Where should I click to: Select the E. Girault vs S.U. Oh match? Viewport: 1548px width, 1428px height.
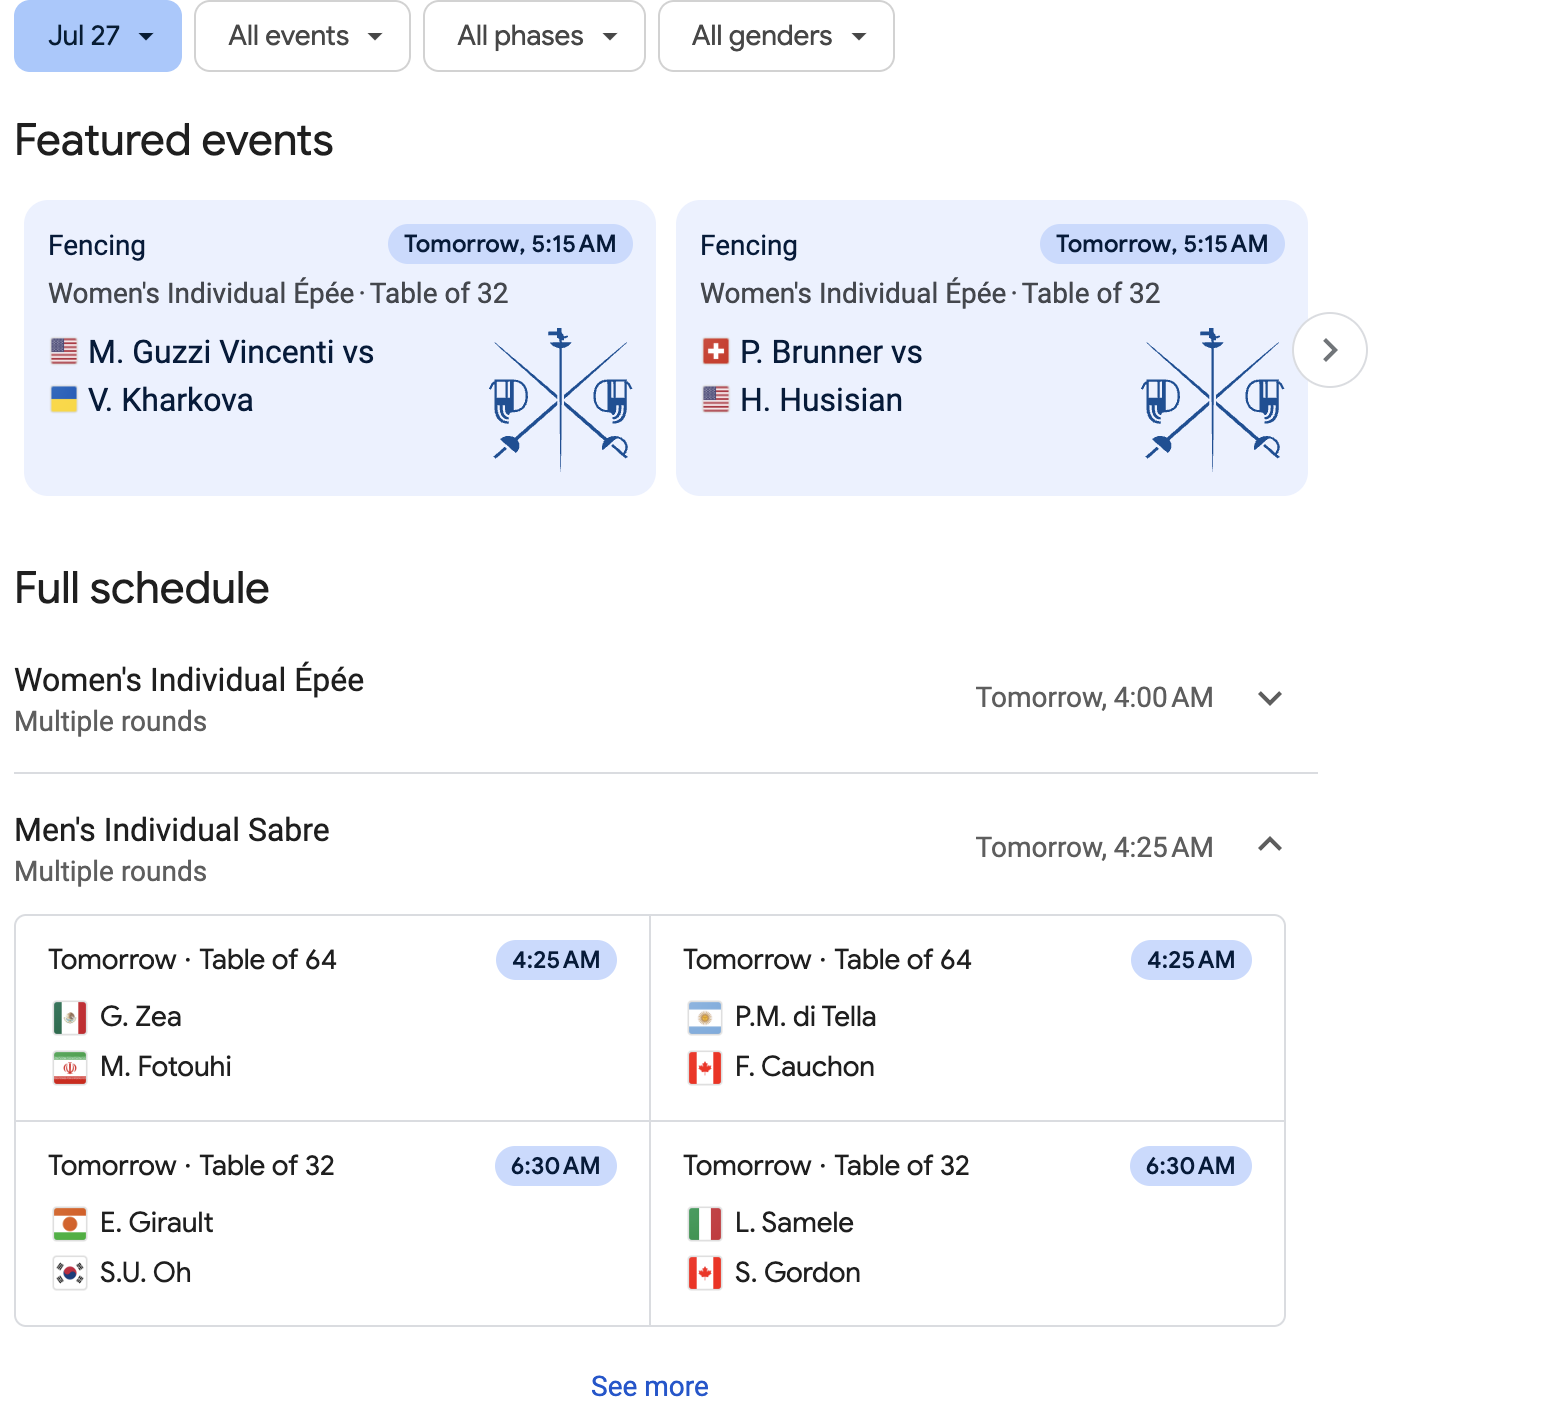[x=332, y=1224]
